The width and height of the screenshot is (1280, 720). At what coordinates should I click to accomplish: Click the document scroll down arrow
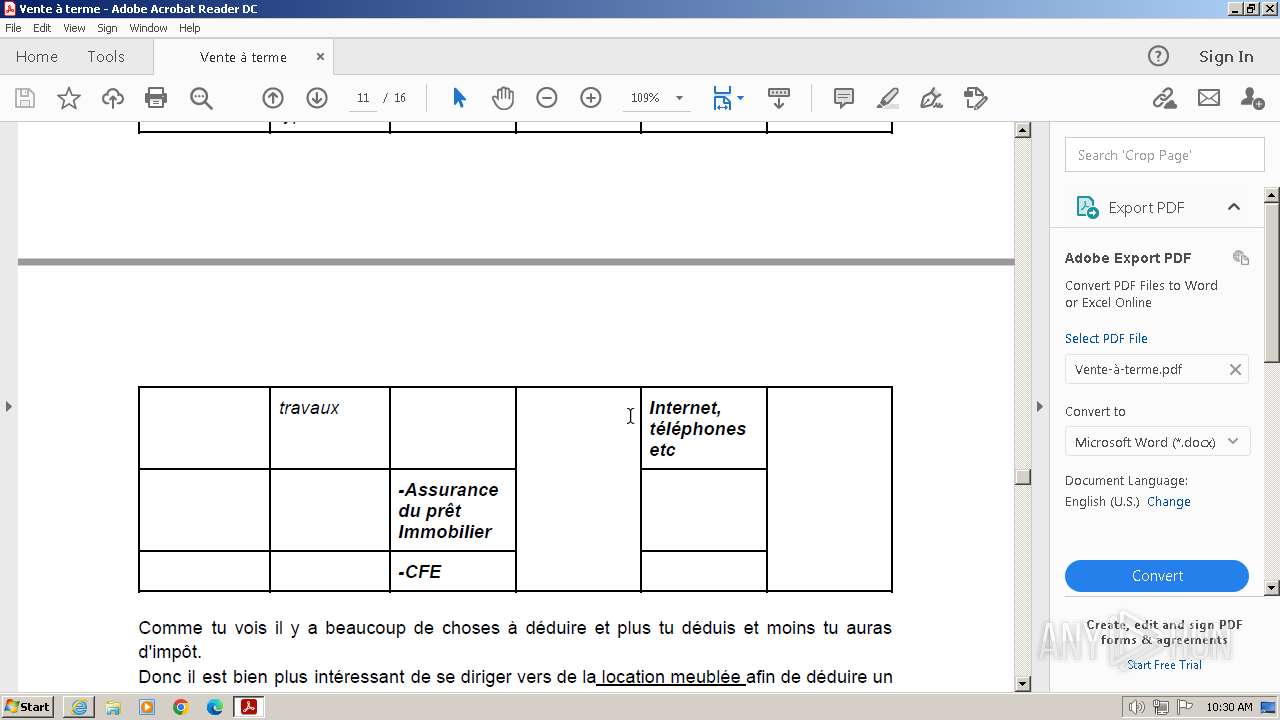pyautogui.click(x=1022, y=684)
